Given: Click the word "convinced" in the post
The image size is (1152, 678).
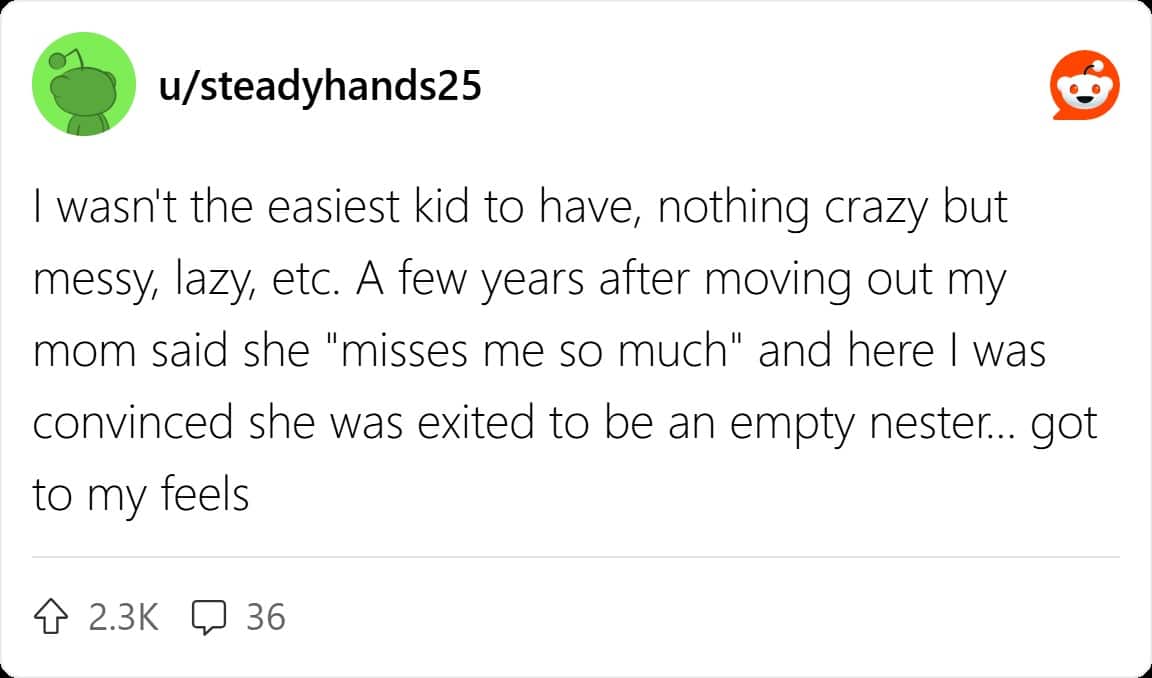Looking at the screenshot, I should 132,424.
